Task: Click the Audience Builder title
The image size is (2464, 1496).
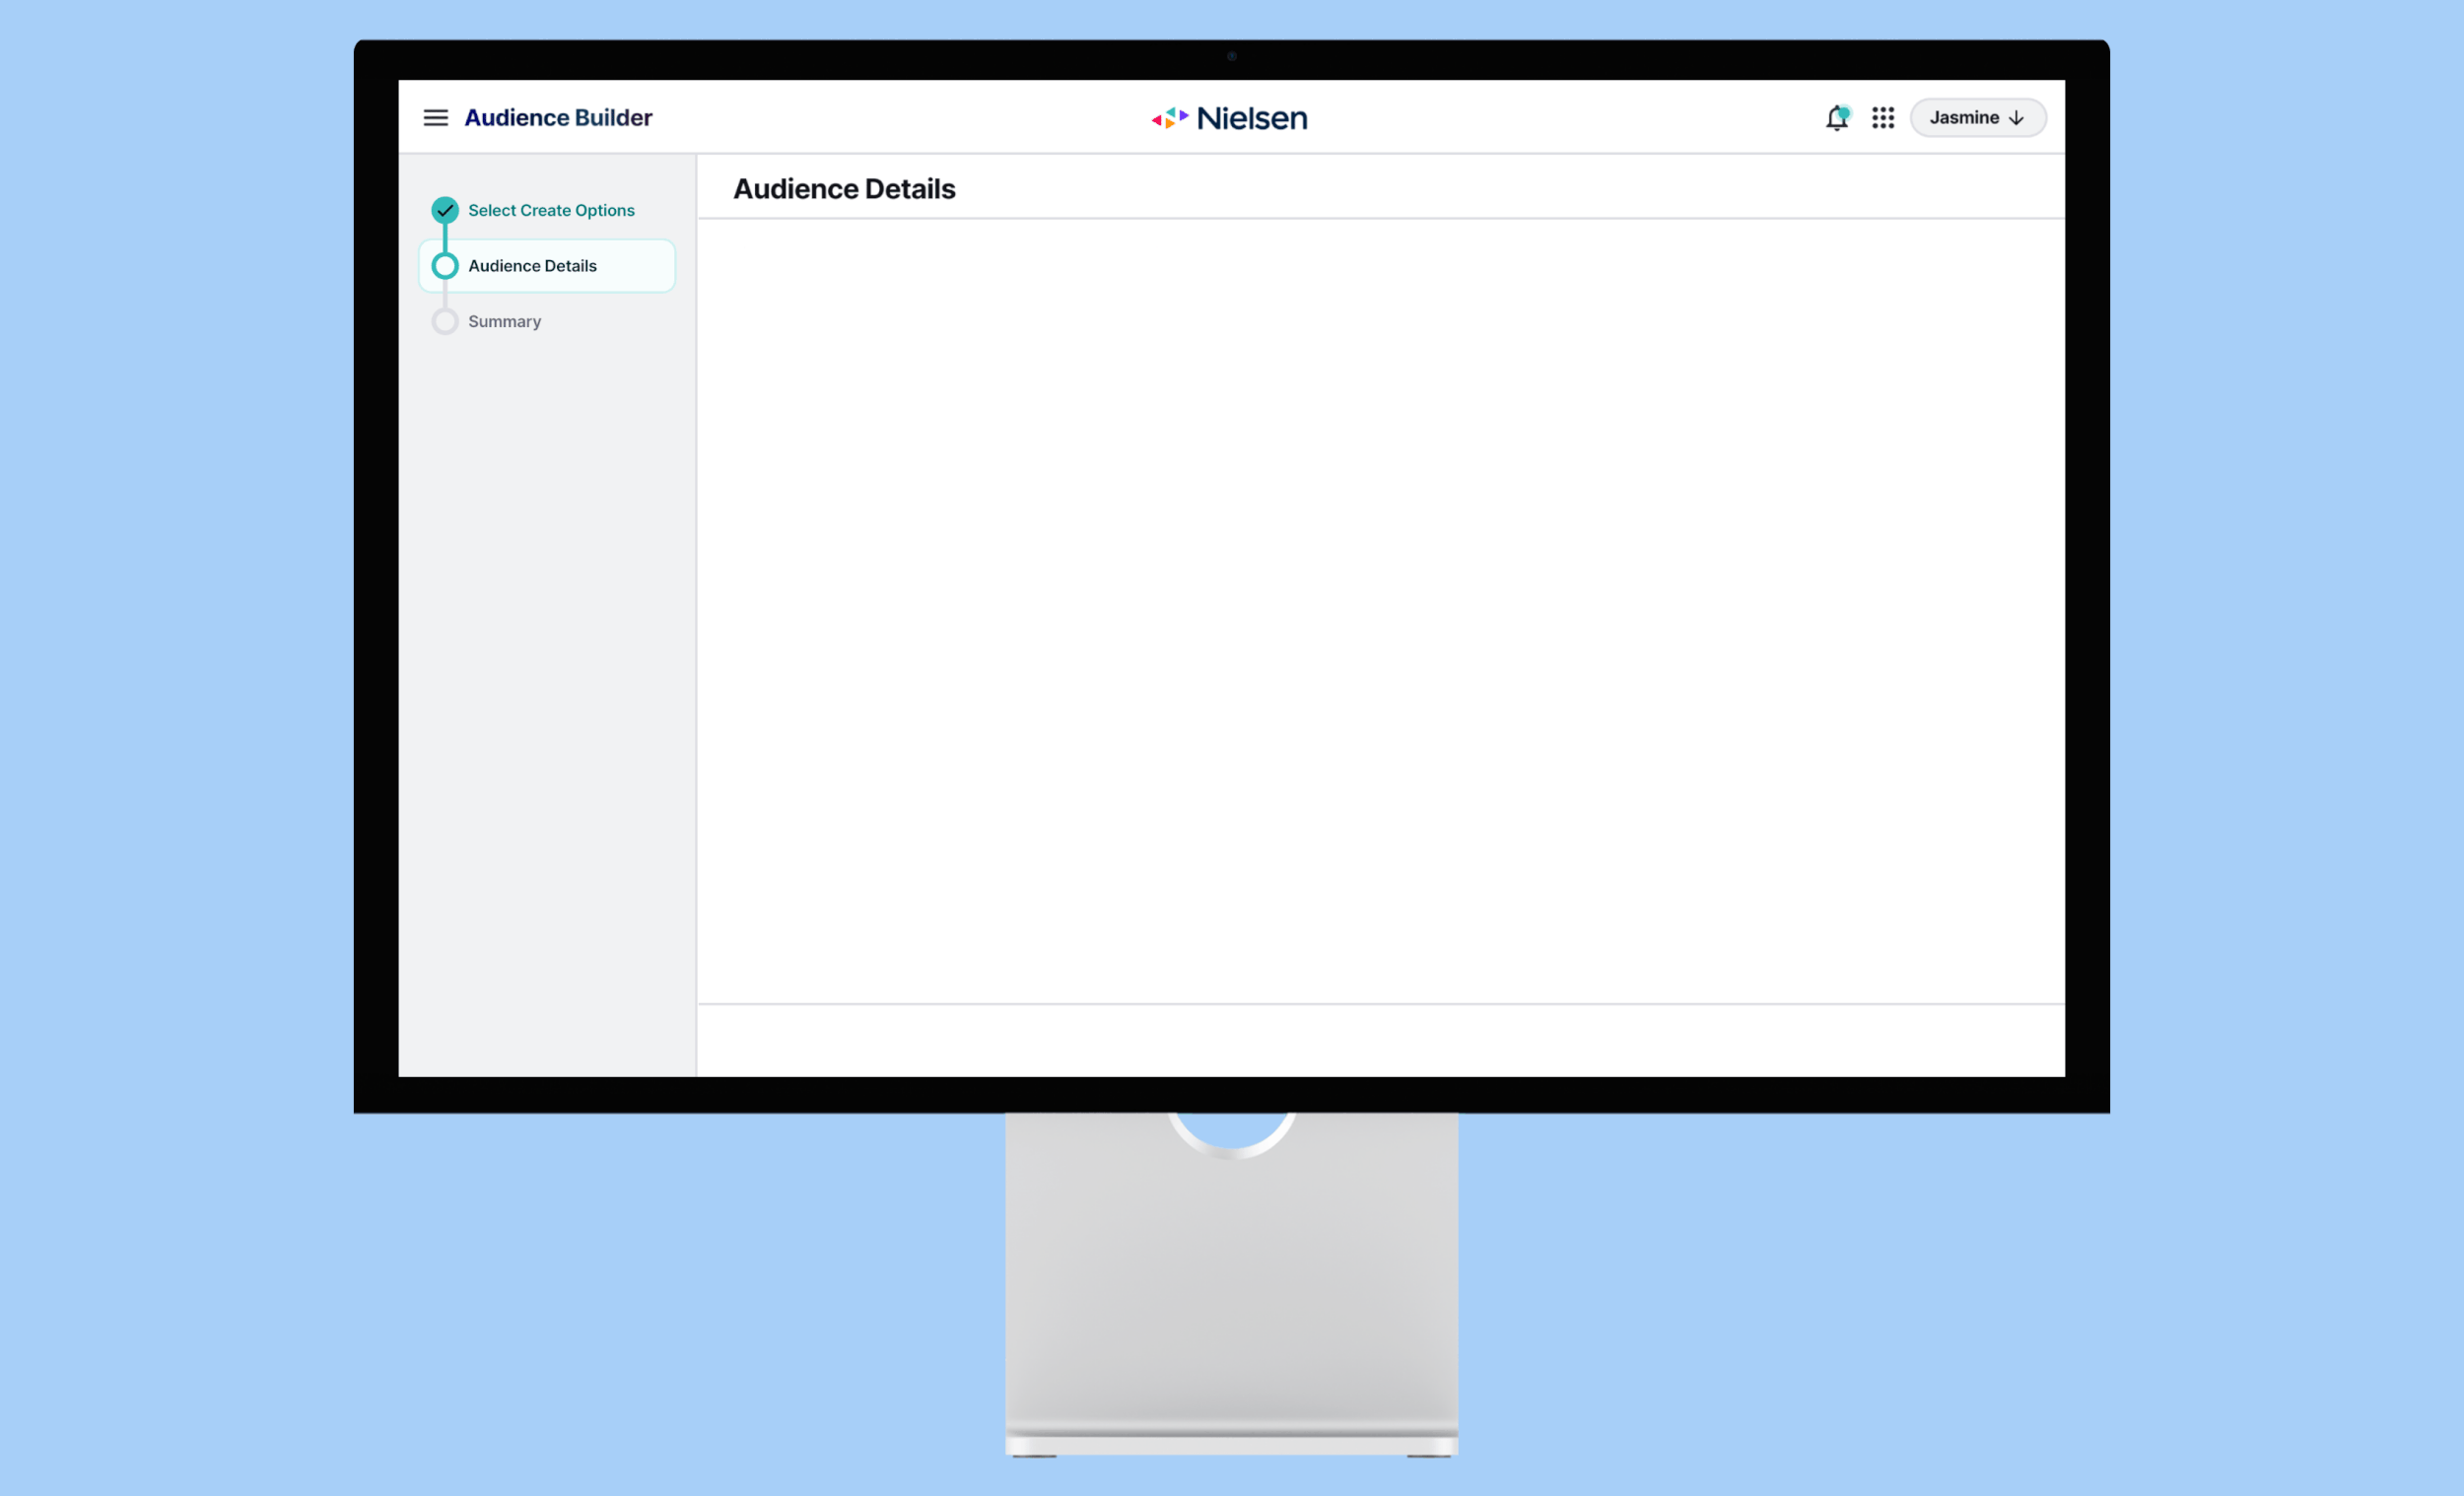Action: pyautogui.click(x=558, y=118)
